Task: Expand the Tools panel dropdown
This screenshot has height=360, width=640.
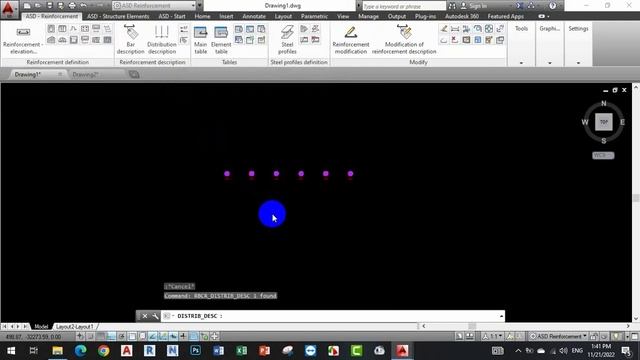Action: [521, 63]
